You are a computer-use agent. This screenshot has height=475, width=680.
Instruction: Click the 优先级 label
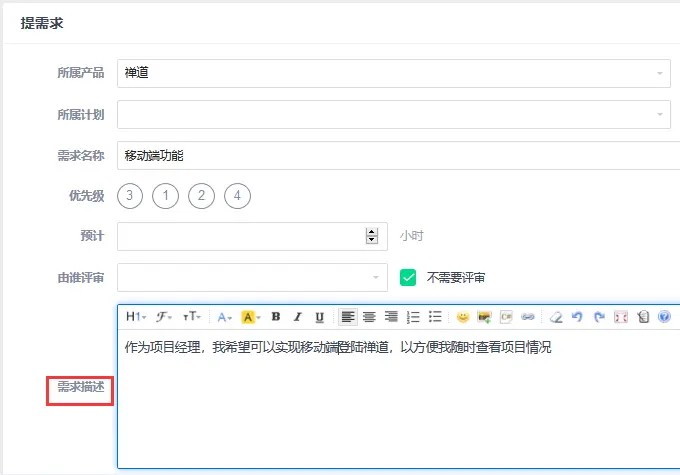(87, 196)
